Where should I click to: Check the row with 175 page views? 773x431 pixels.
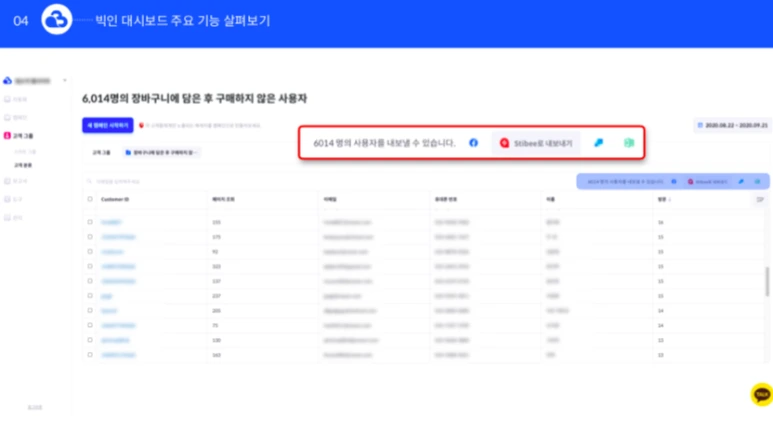(x=90, y=237)
